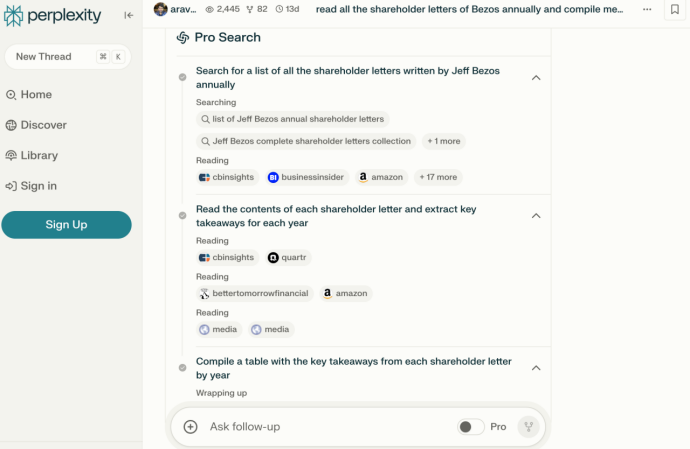The image size is (690, 449).
Task: Click the Sign Up button
Action: pos(66,225)
